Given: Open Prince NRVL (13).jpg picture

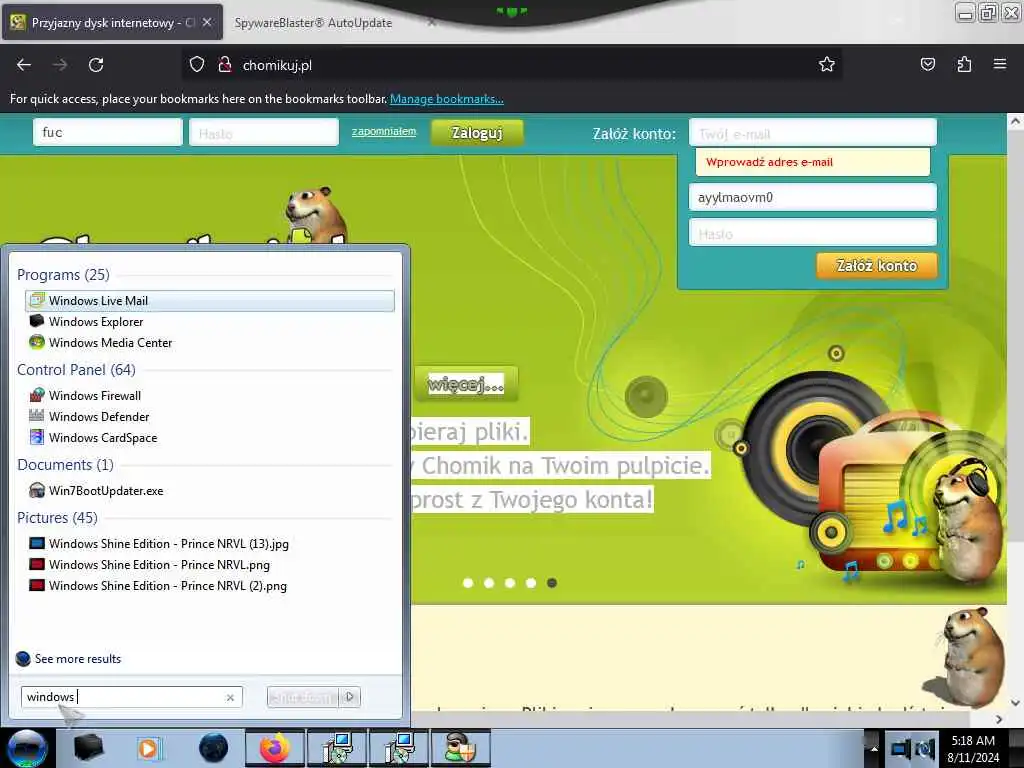Looking at the screenshot, I should point(210,543).
